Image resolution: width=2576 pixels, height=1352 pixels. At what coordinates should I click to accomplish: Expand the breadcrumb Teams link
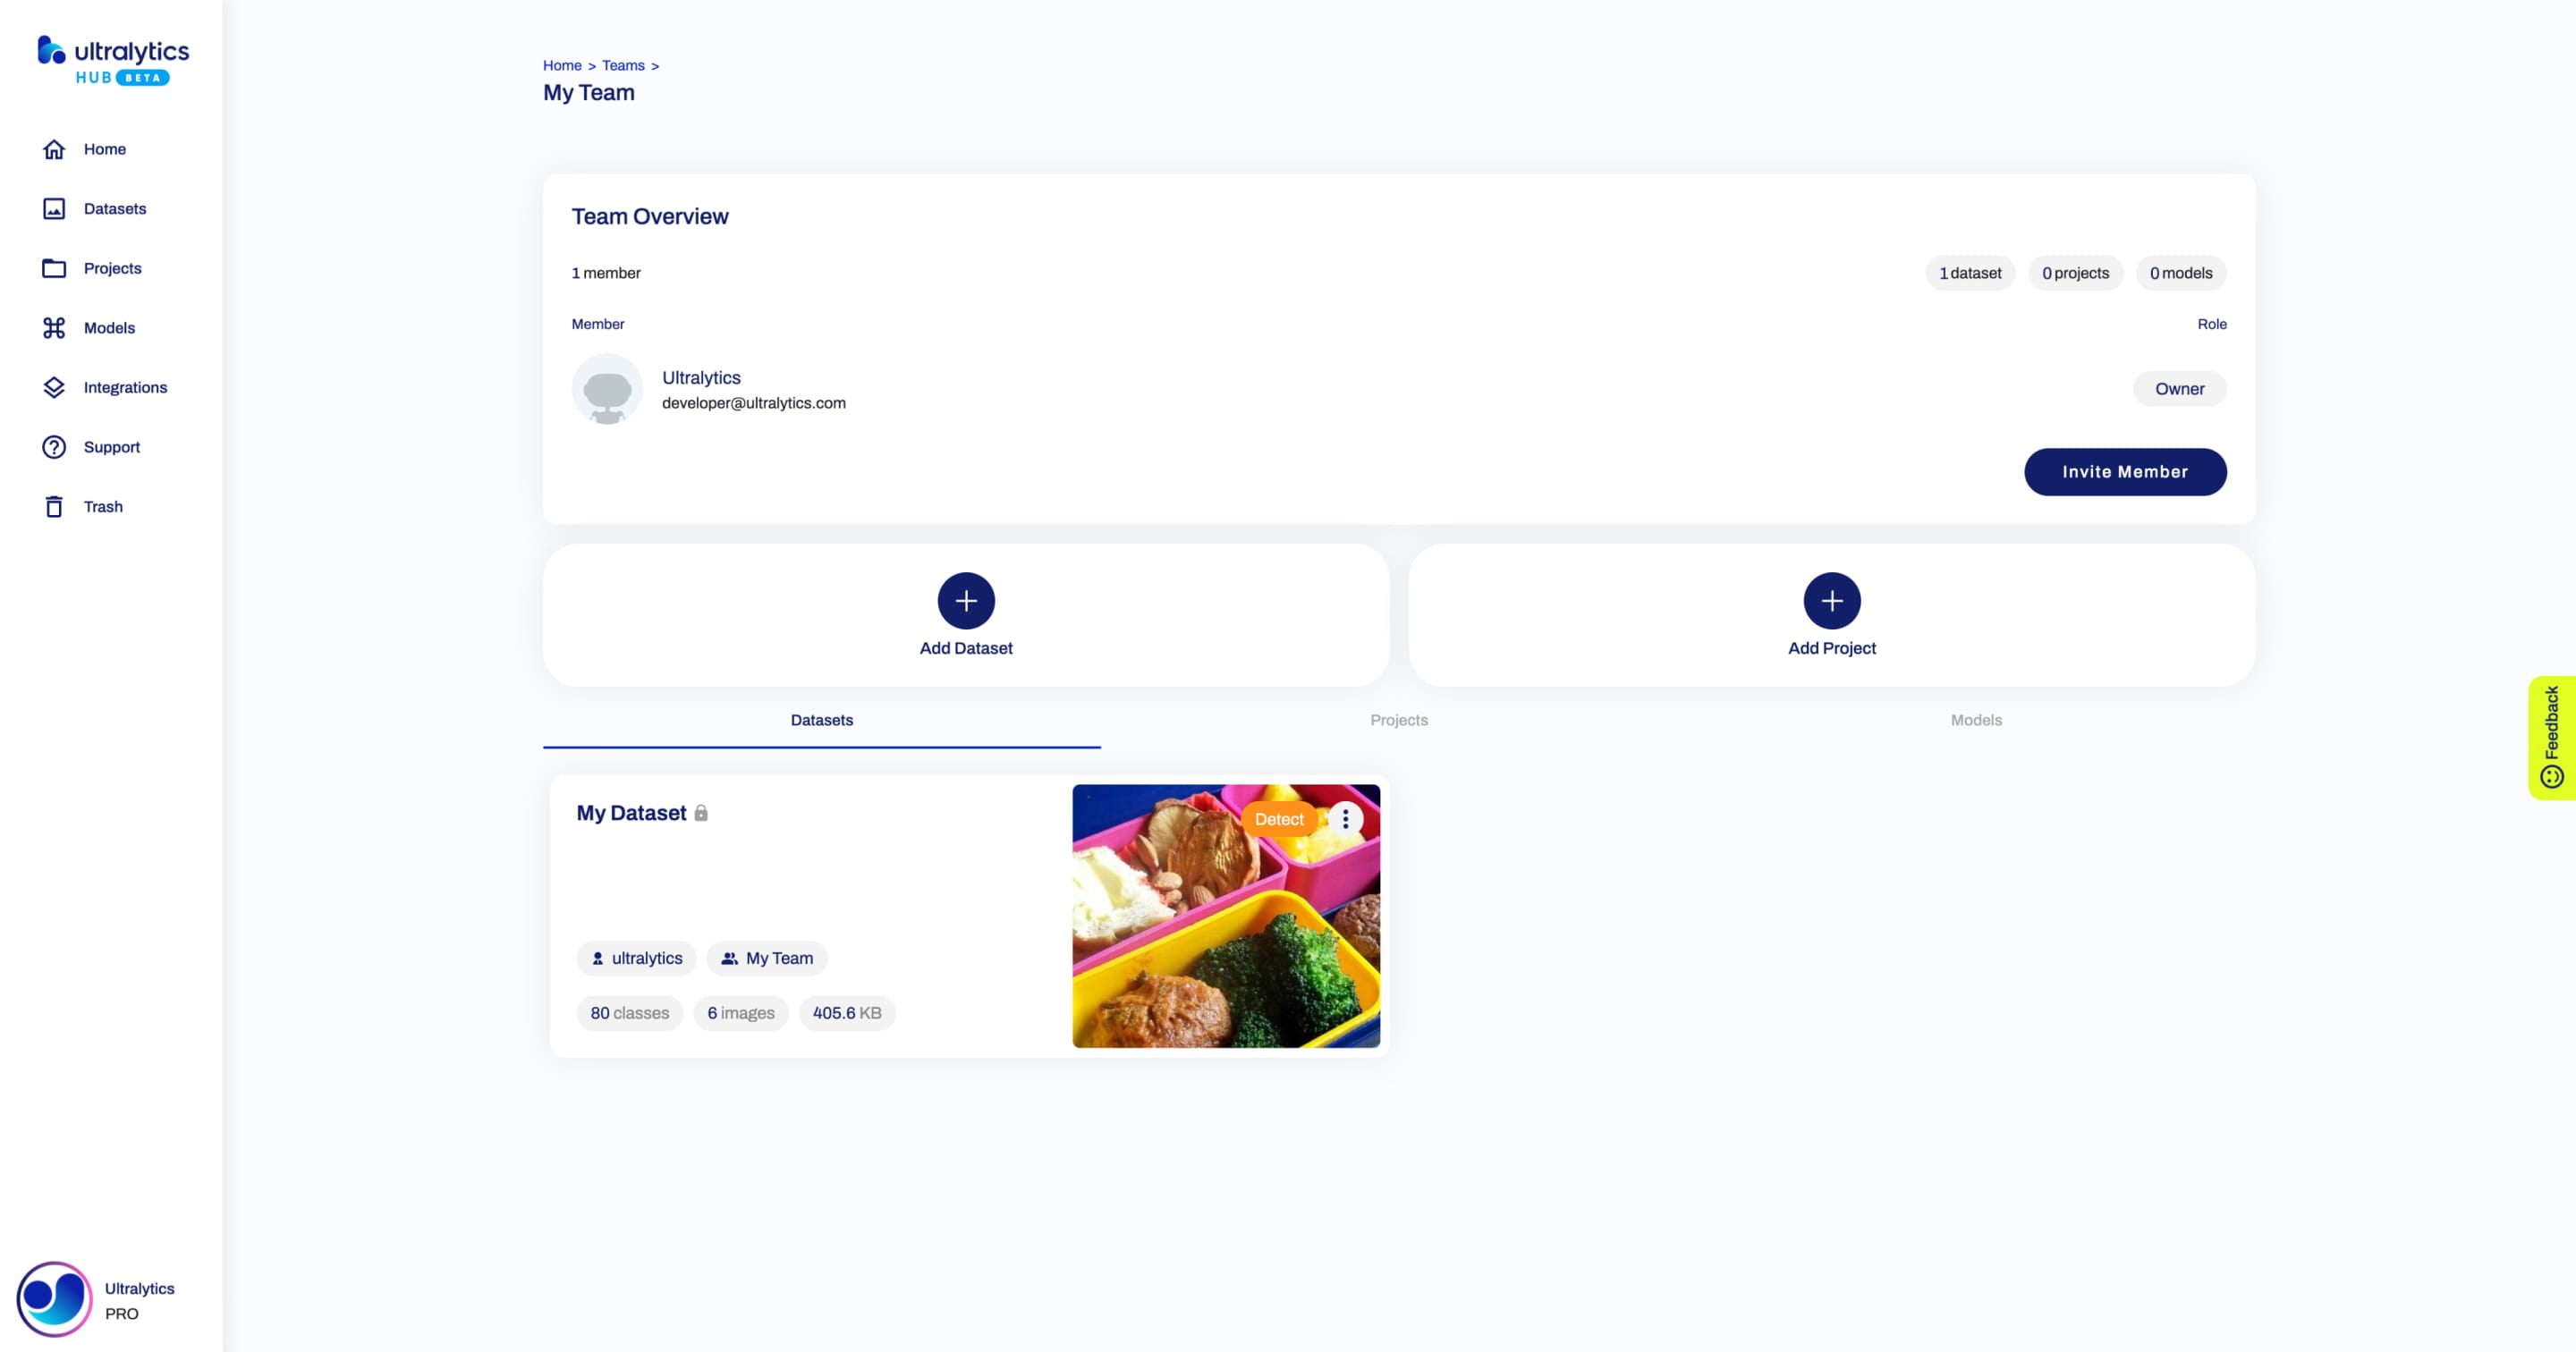(622, 64)
